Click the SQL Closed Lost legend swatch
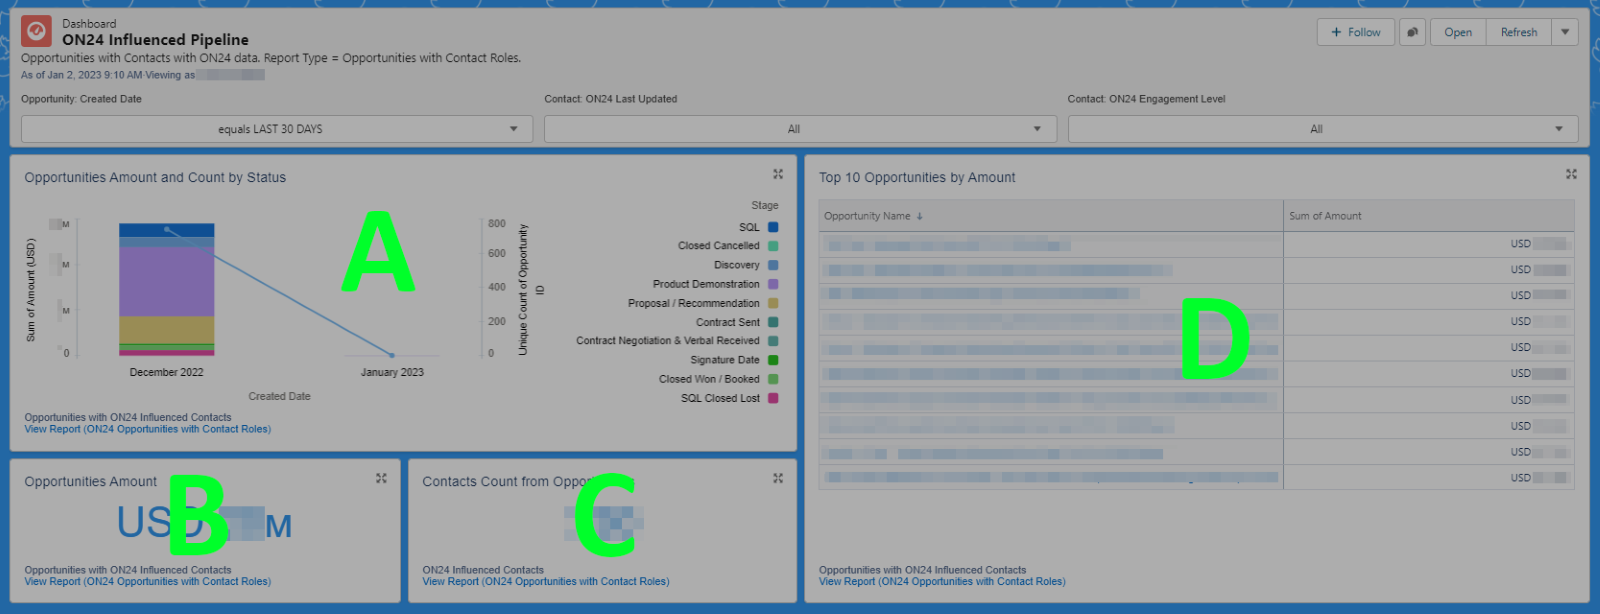Screen dimensions: 1600x614 (x=773, y=398)
